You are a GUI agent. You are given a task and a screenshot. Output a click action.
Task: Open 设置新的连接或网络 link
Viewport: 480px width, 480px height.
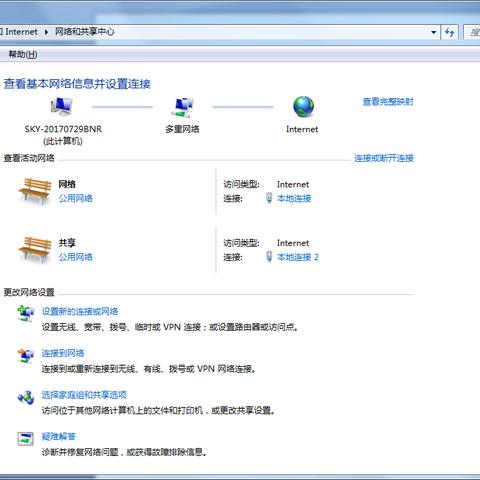(x=80, y=311)
